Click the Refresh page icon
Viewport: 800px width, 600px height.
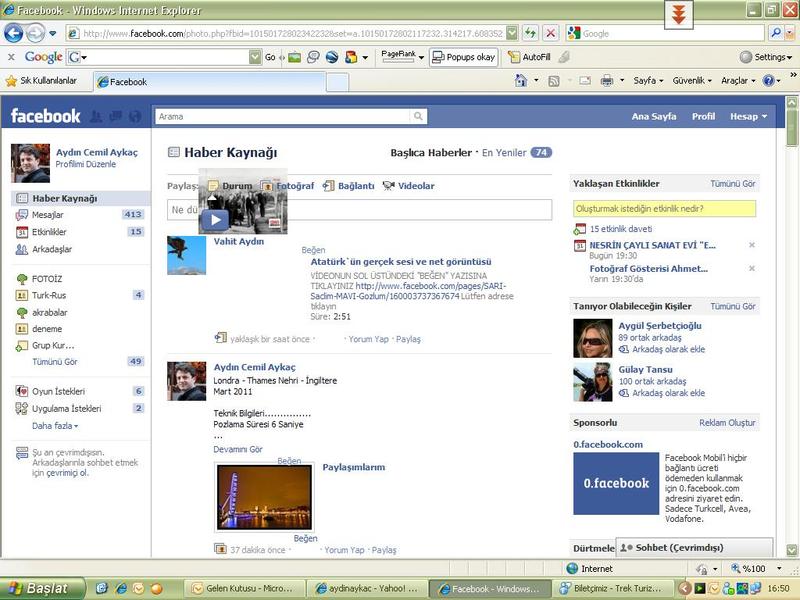(x=531, y=34)
